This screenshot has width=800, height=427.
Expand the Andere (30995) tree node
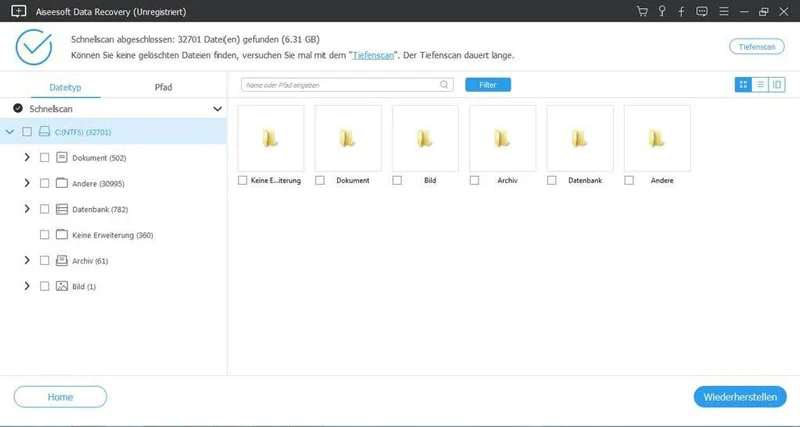pyautogui.click(x=27, y=183)
